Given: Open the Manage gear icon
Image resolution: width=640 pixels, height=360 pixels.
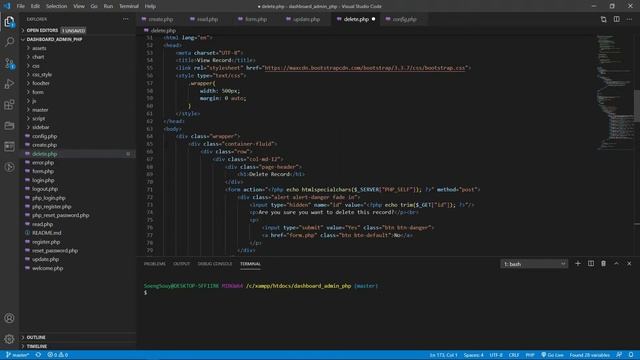Looking at the screenshot, I should pos(9,339).
